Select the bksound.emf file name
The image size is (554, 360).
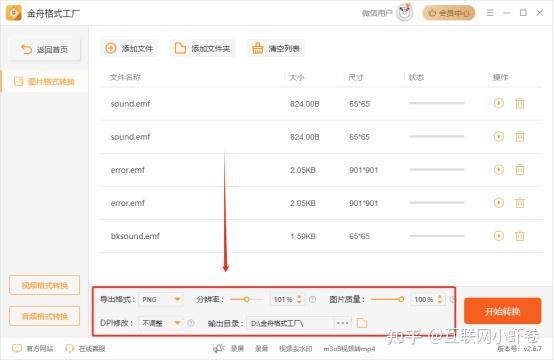click(135, 236)
